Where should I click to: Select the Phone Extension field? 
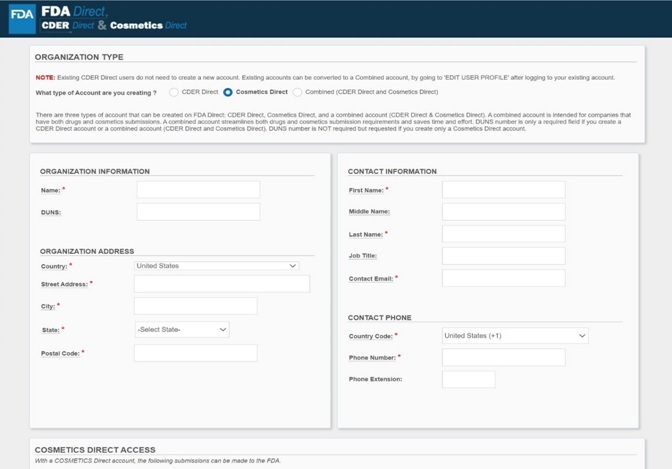pyautogui.click(x=468, y=379)
